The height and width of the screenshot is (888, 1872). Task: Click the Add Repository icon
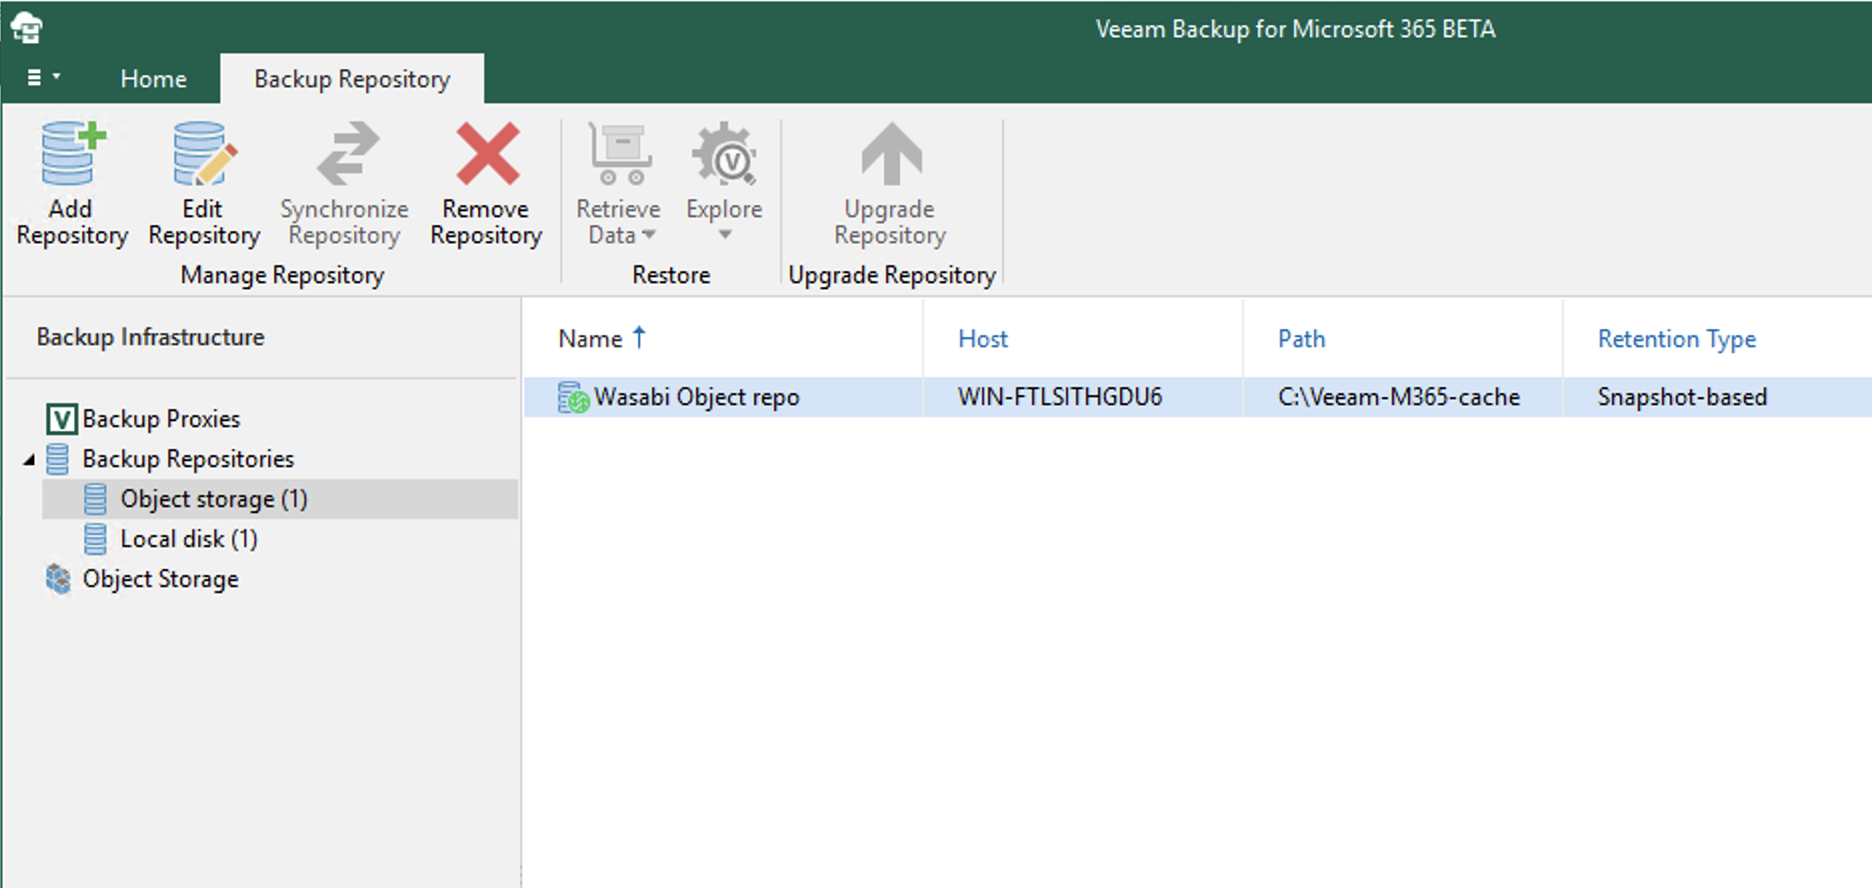73,153
